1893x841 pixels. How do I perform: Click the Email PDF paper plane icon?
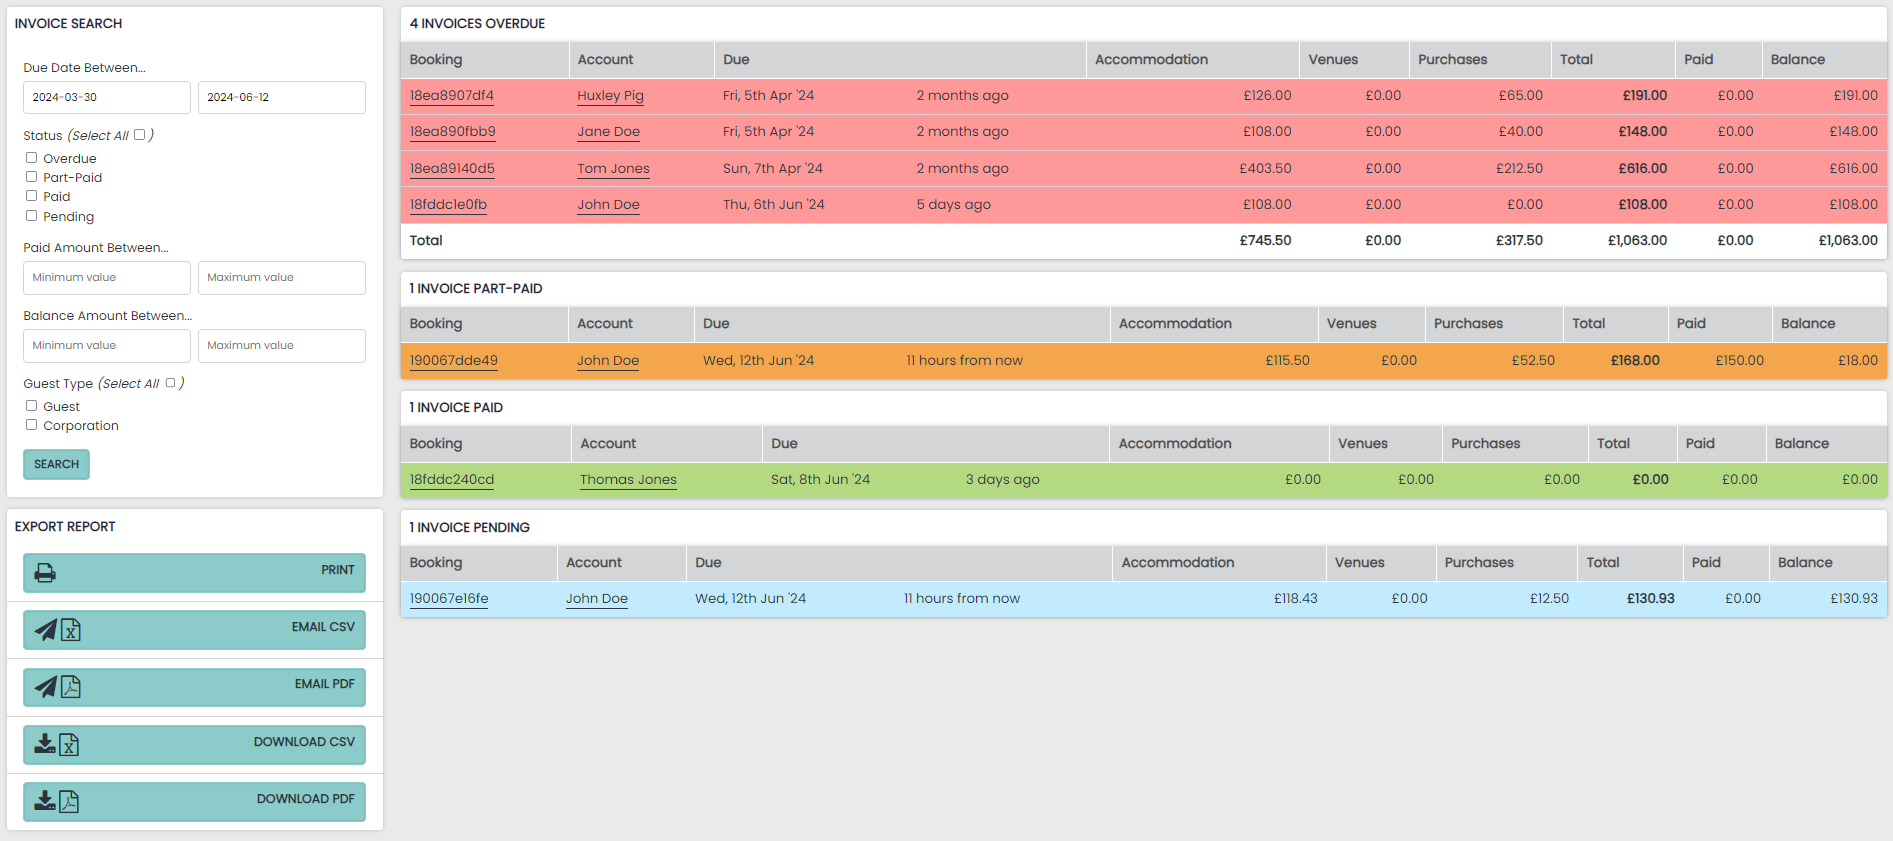46,687
